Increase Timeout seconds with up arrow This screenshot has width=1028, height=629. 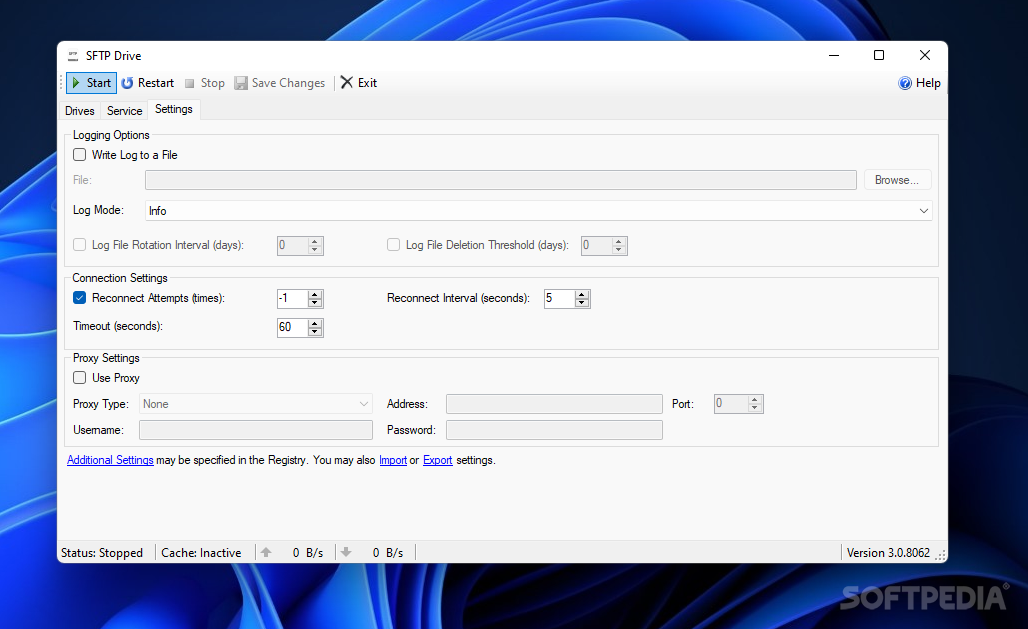(x=315, y=323)
